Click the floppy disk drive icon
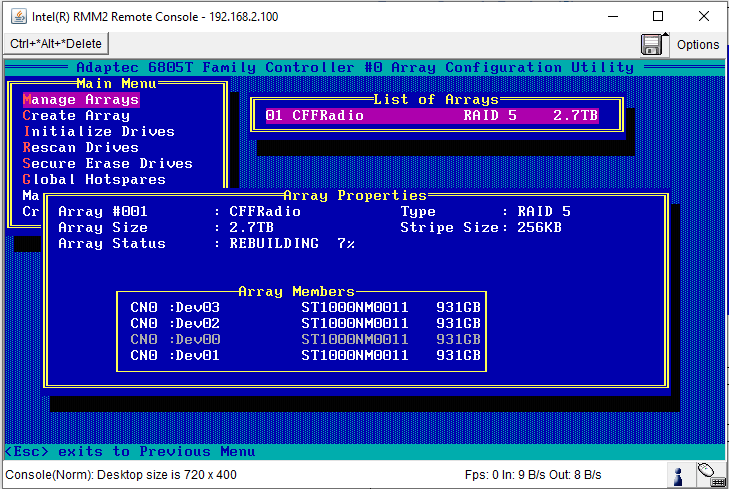The height and width of the screenshot is (489, 729). [654, 44]
